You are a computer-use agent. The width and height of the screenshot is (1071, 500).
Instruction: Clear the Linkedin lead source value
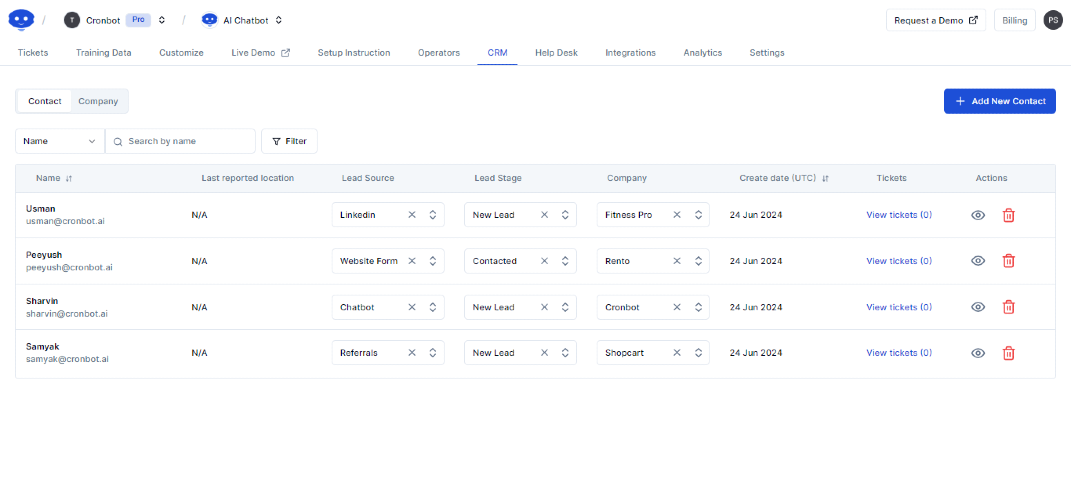tap(412, 214)
